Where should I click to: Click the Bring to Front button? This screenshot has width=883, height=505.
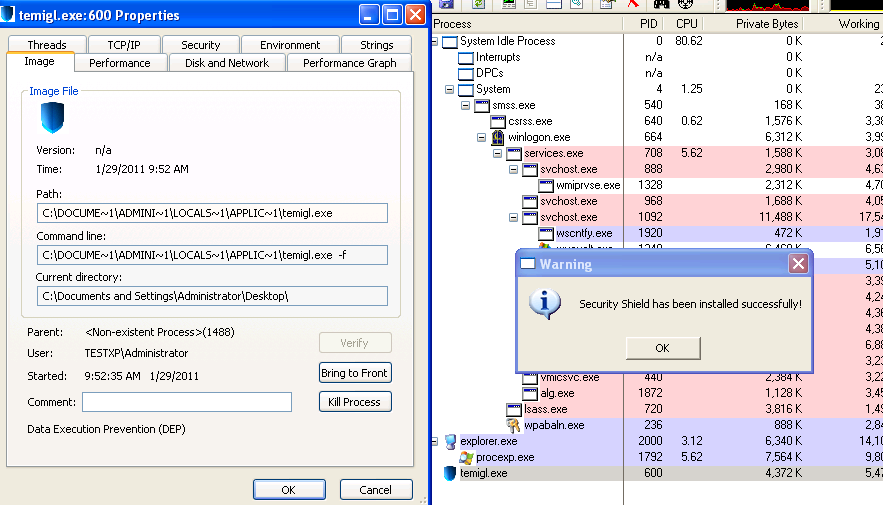[355, 373]
